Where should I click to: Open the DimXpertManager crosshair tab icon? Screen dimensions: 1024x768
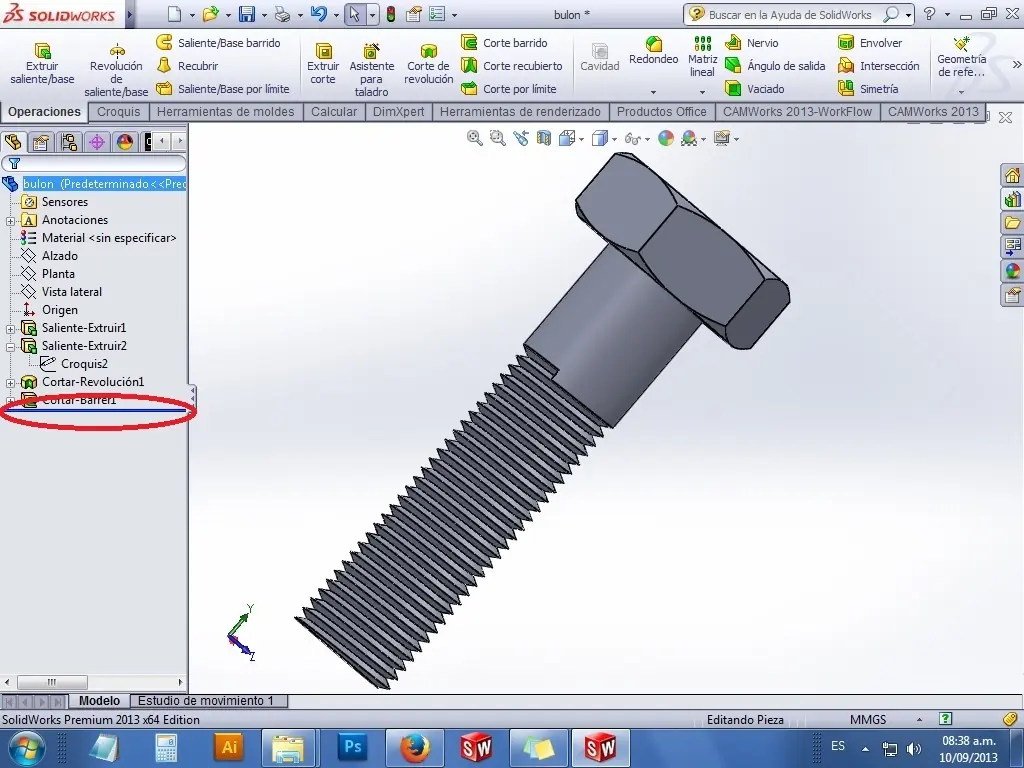pos(97,142)
